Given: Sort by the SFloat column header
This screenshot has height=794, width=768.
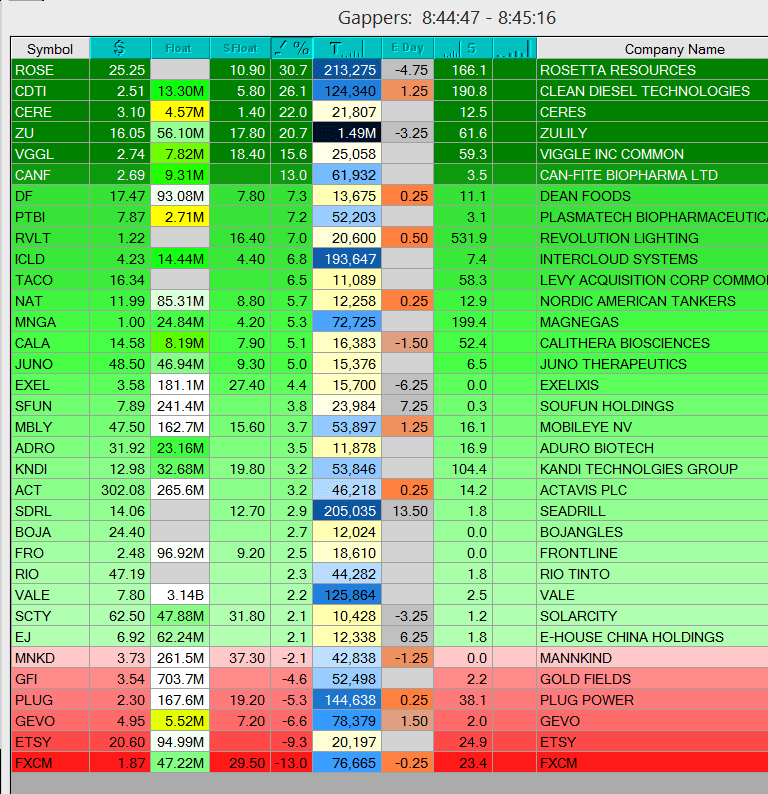Looking at the screenshot, I should [x=240, y=49].
